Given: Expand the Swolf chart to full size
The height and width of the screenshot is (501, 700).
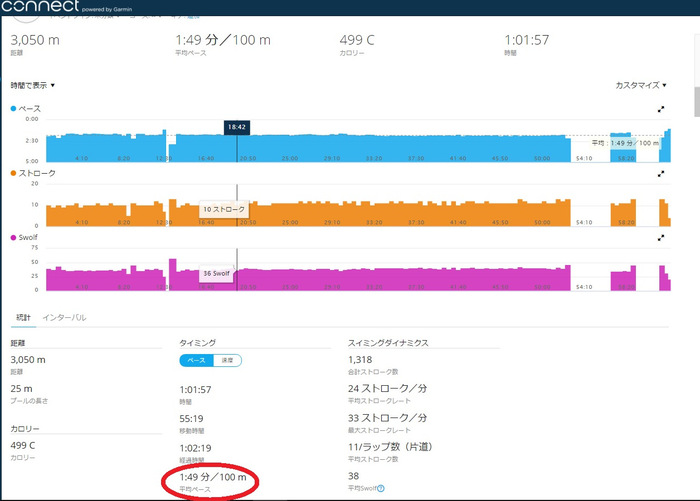Looking at the screenshot, I should click(661, 238).
